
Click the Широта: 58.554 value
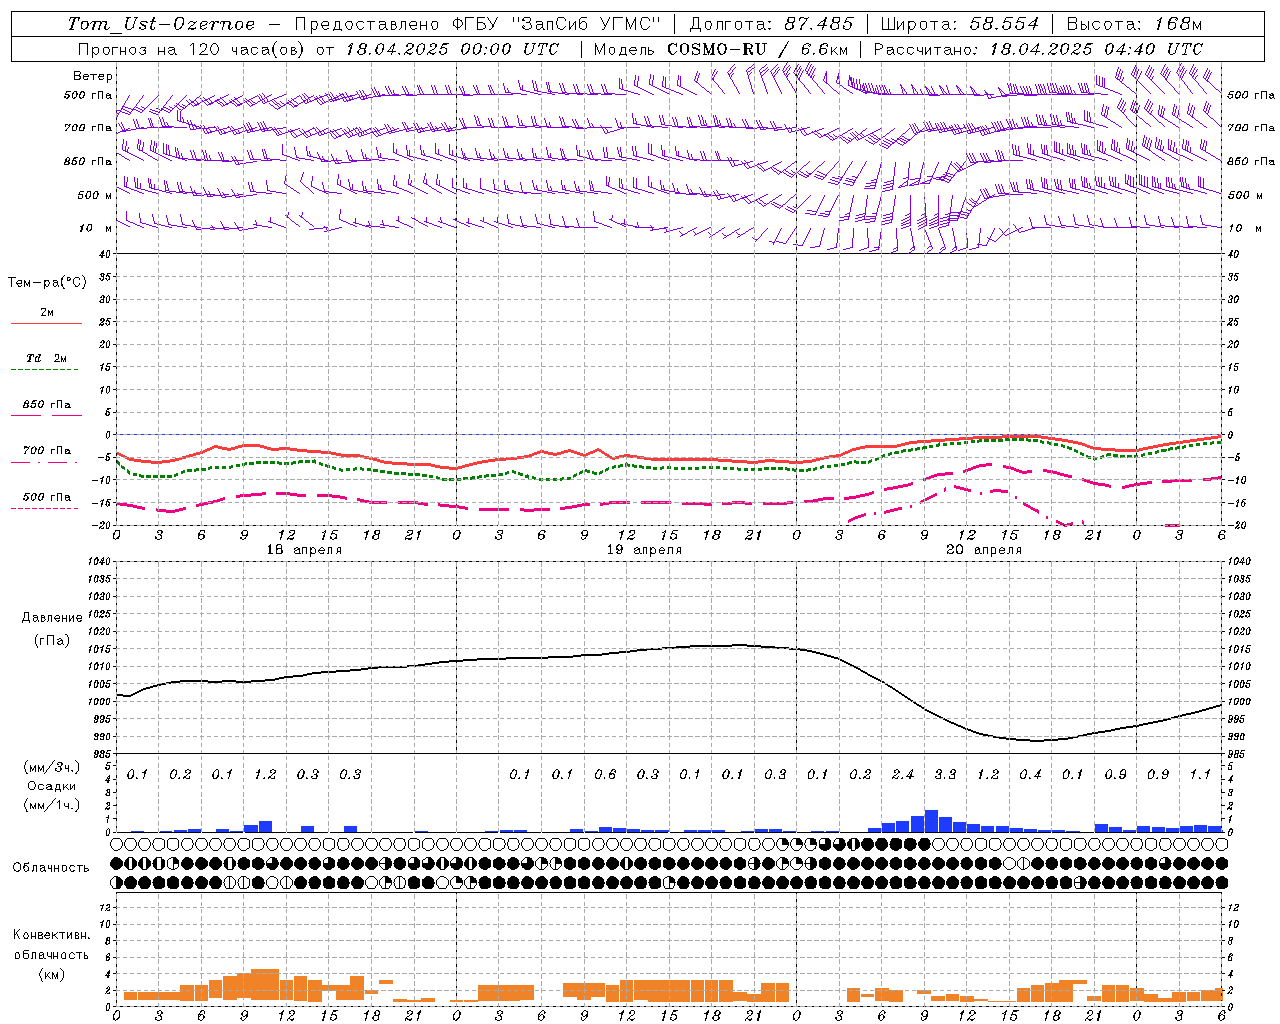coord(960,24)
